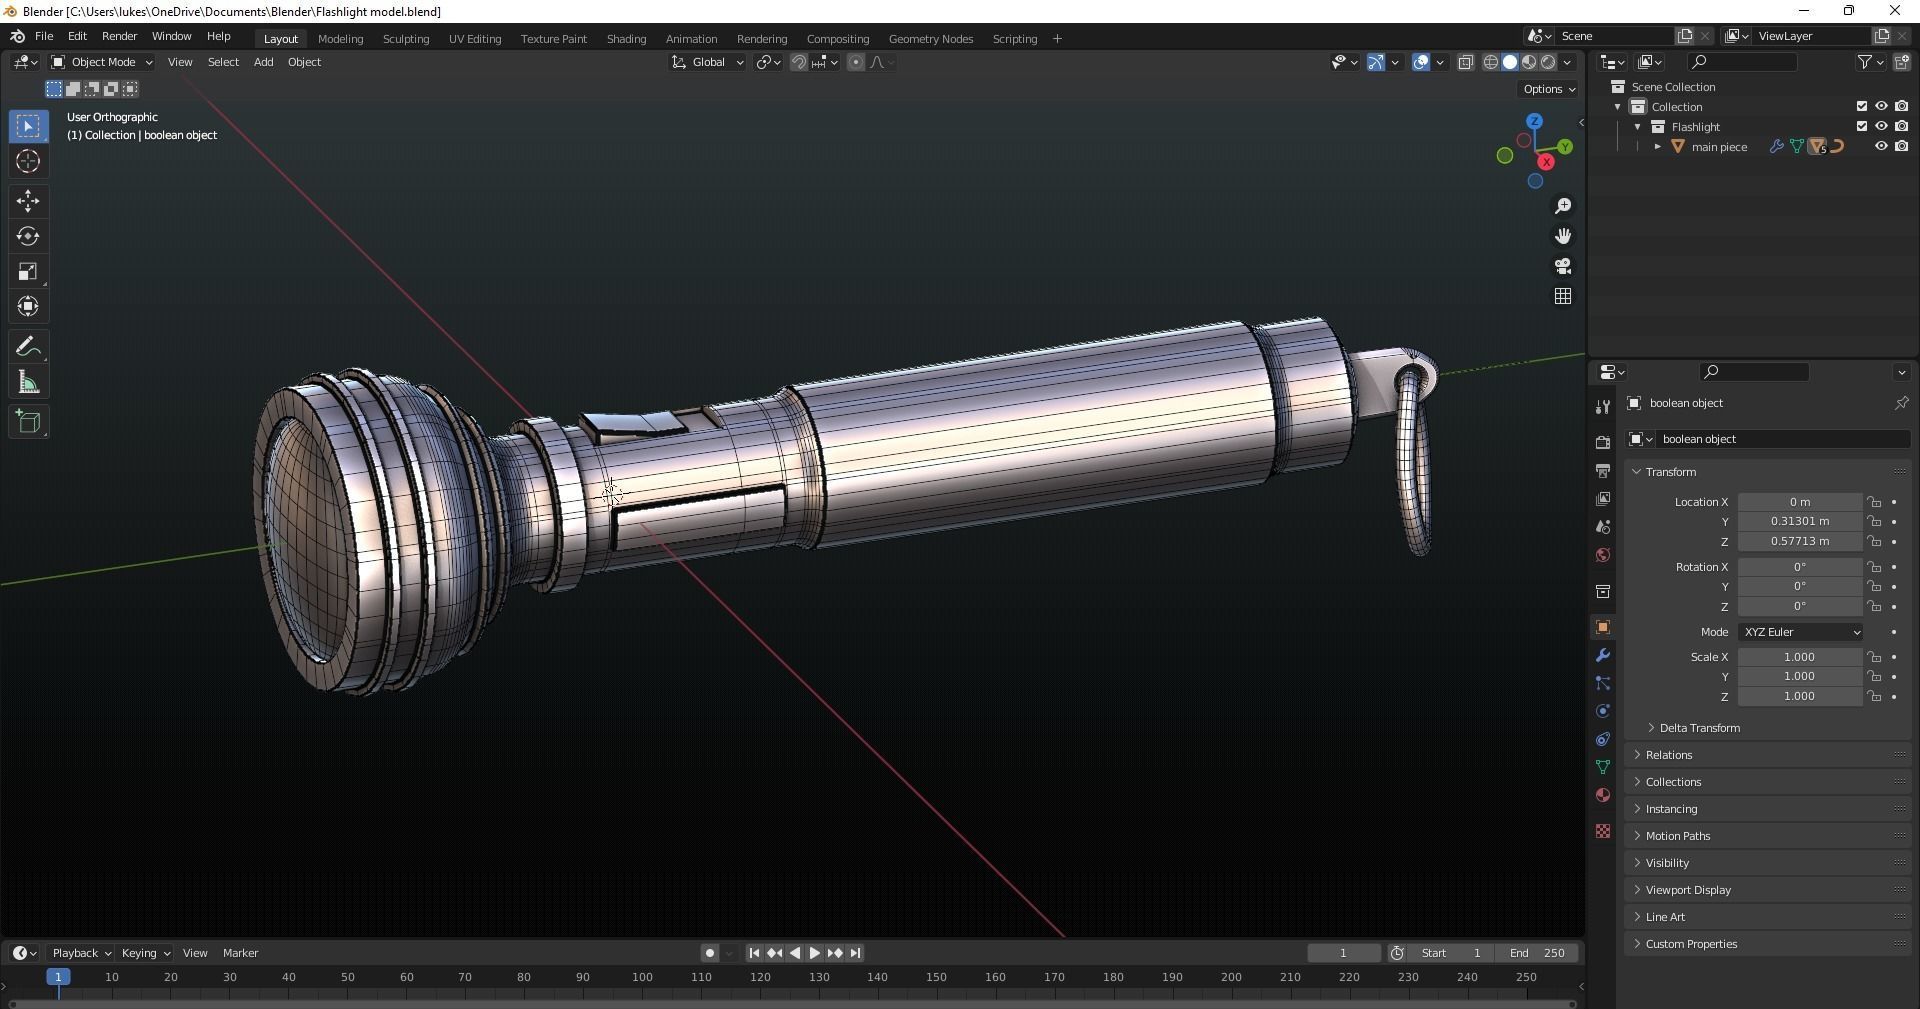Click the viewport pan hand icon
1920x1009 pixels.
(x=1563, y=236)
